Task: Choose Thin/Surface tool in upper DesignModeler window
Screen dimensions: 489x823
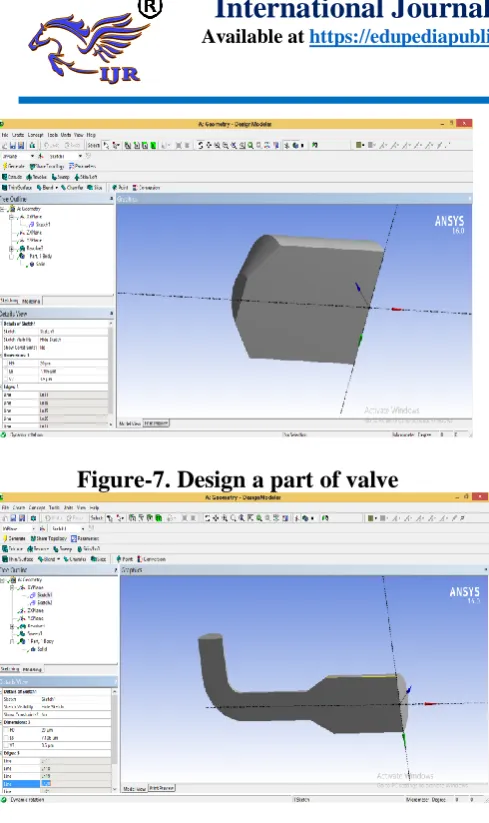Action: [x=17, y=187]
